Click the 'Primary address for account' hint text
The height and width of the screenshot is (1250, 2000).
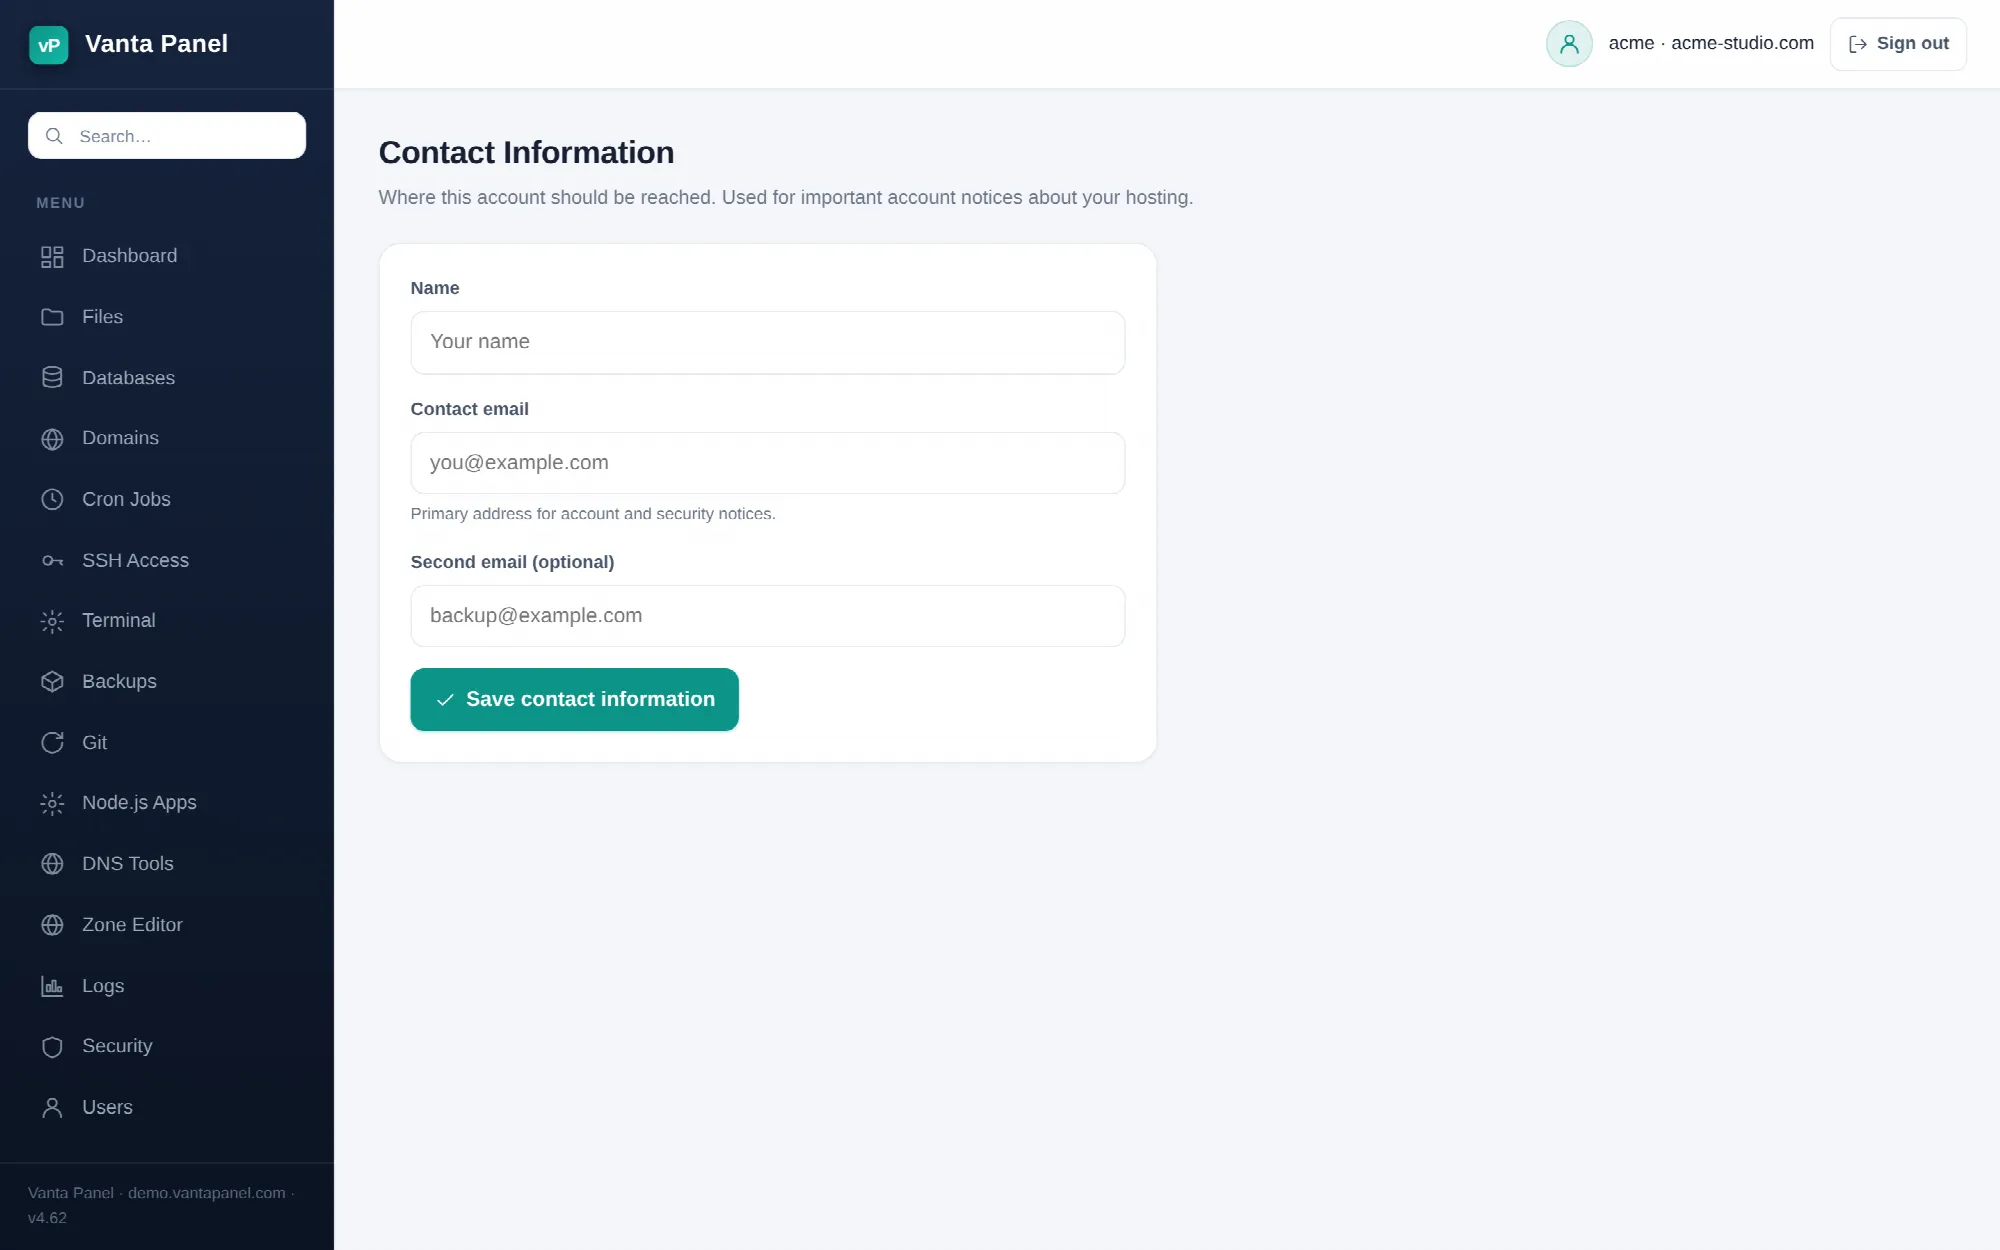593,514
